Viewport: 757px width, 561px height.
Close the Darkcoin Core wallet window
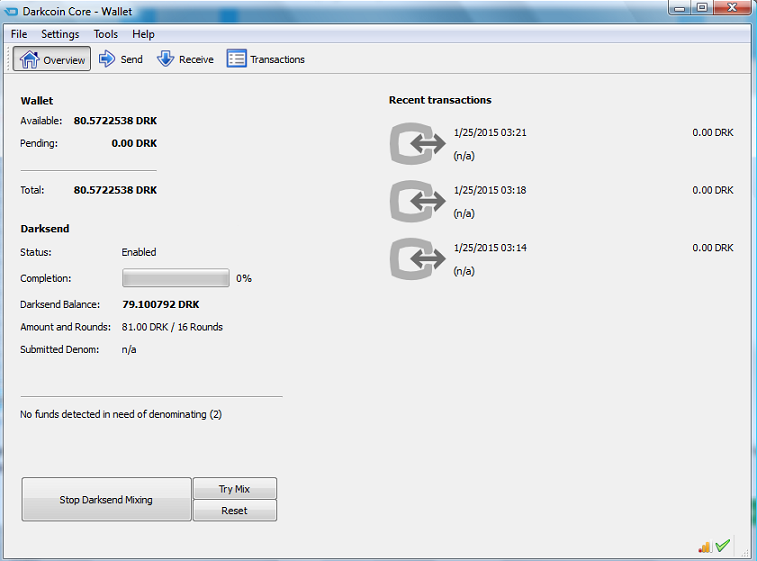pyautogui.click(x=732, y=8)
